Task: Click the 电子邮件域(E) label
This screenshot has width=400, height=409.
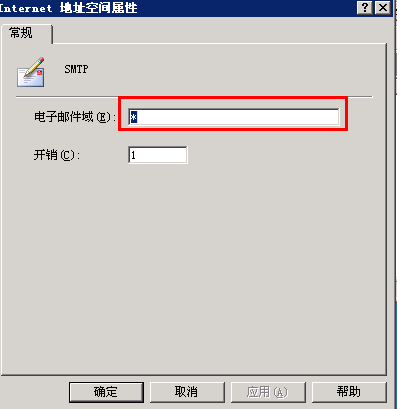Action: (x=75, y=117)
